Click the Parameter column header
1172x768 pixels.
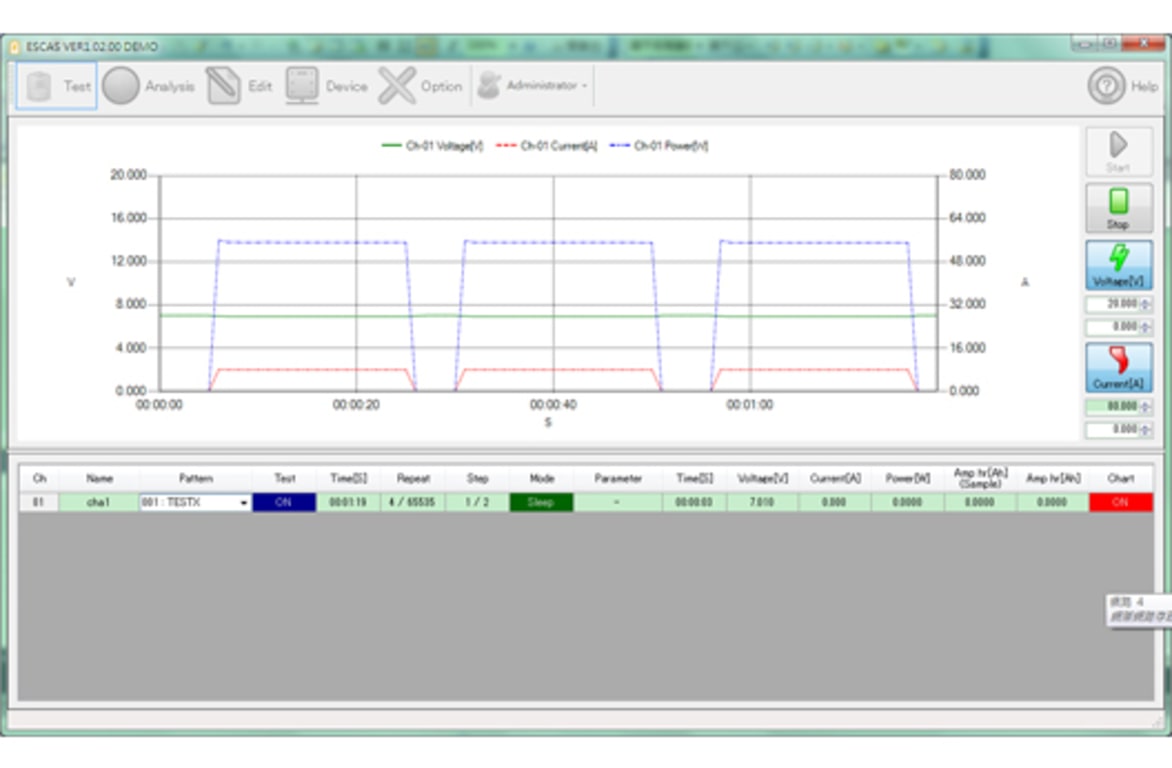[618, 479]
